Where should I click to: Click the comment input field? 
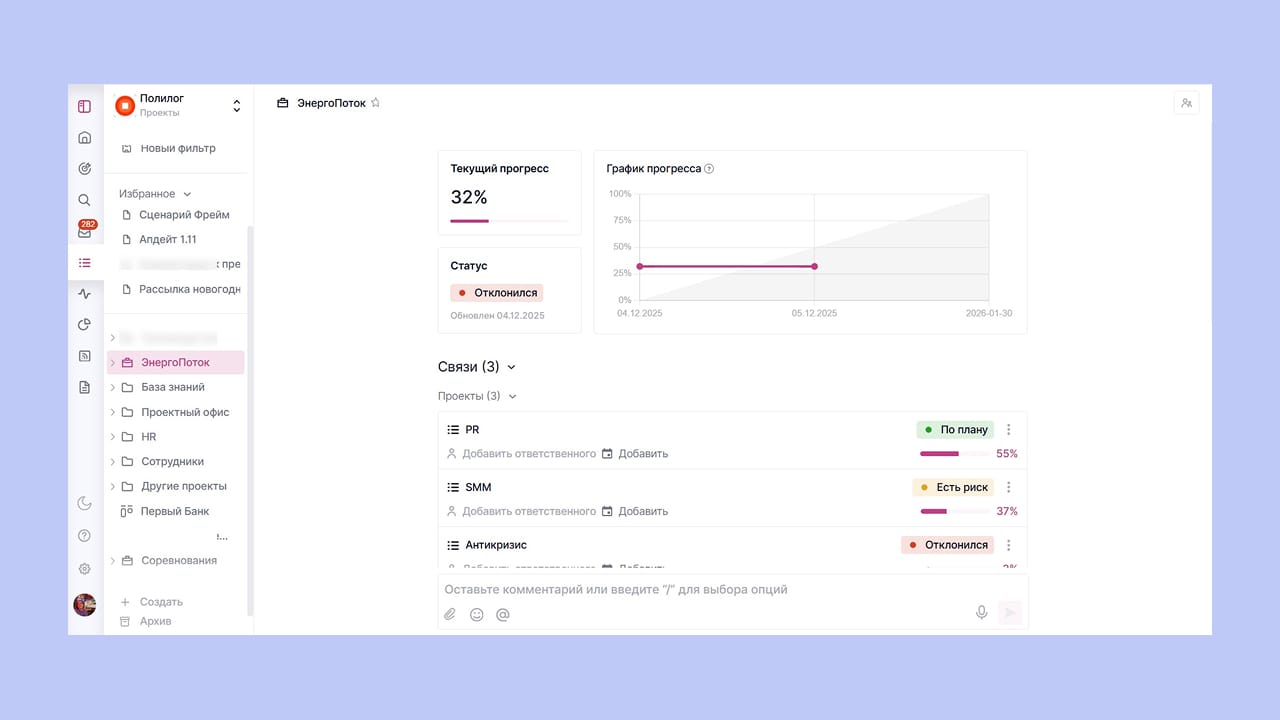click(700, 590)
